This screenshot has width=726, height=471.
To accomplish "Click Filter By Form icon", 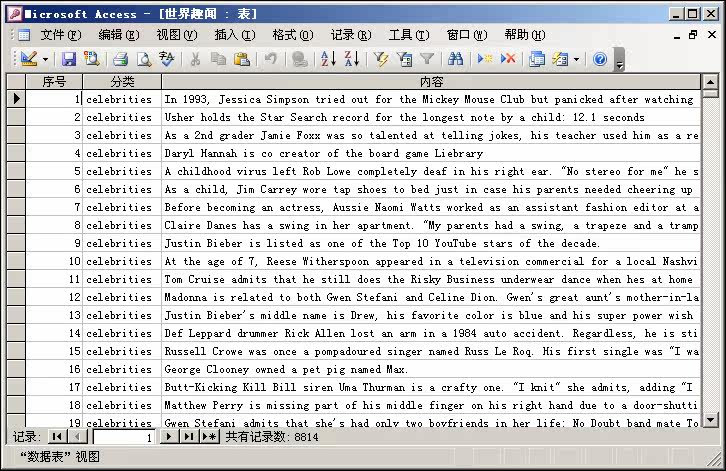I will point(404,59).
